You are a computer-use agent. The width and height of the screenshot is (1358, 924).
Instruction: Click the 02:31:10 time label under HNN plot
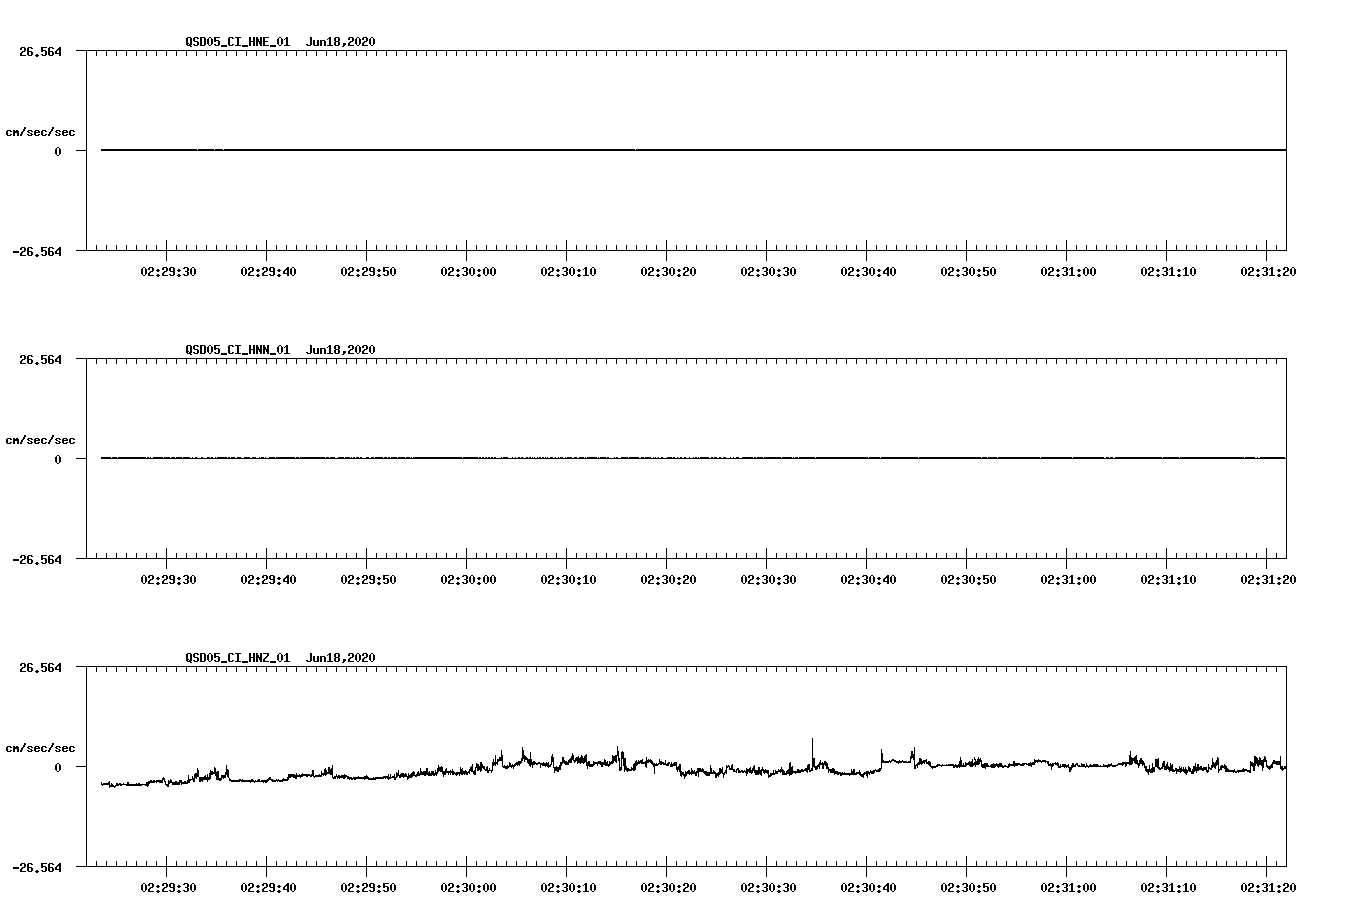[x=1168, y=580]
